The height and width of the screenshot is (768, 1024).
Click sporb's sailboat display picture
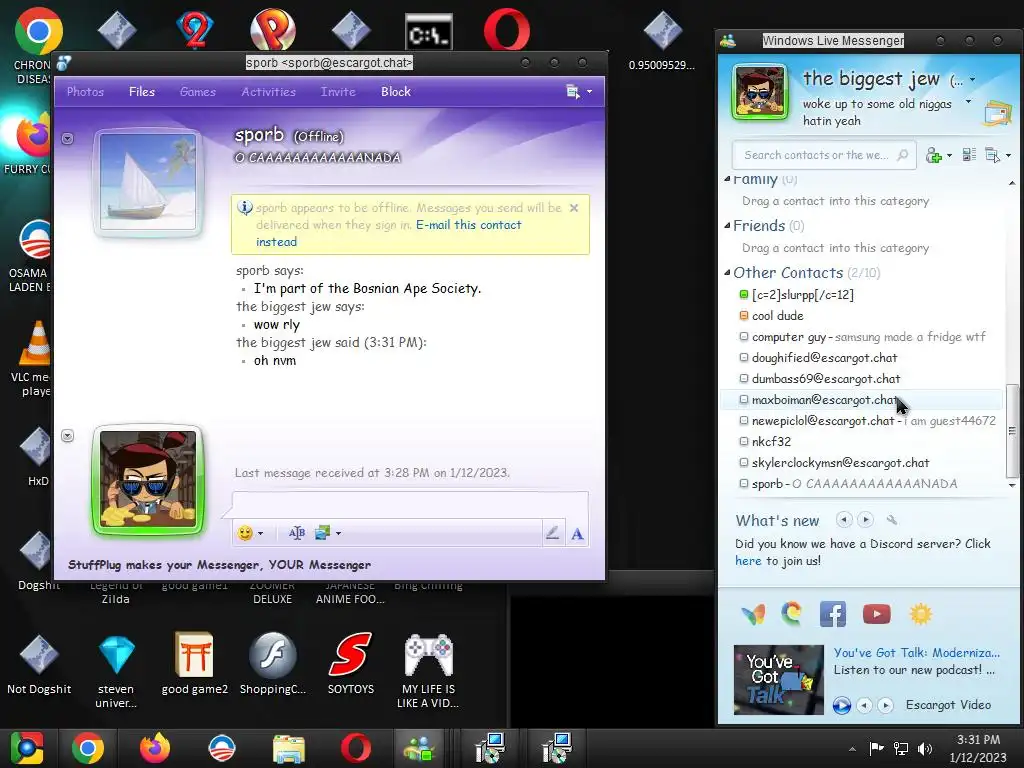point(148,182)
